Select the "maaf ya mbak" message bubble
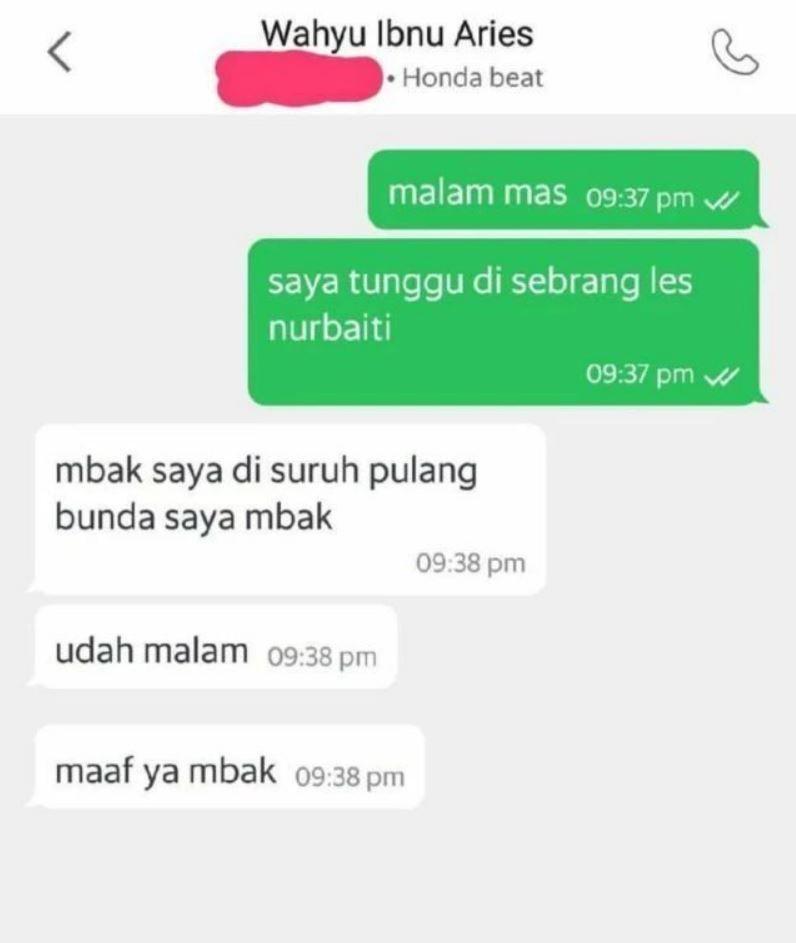 230,767
